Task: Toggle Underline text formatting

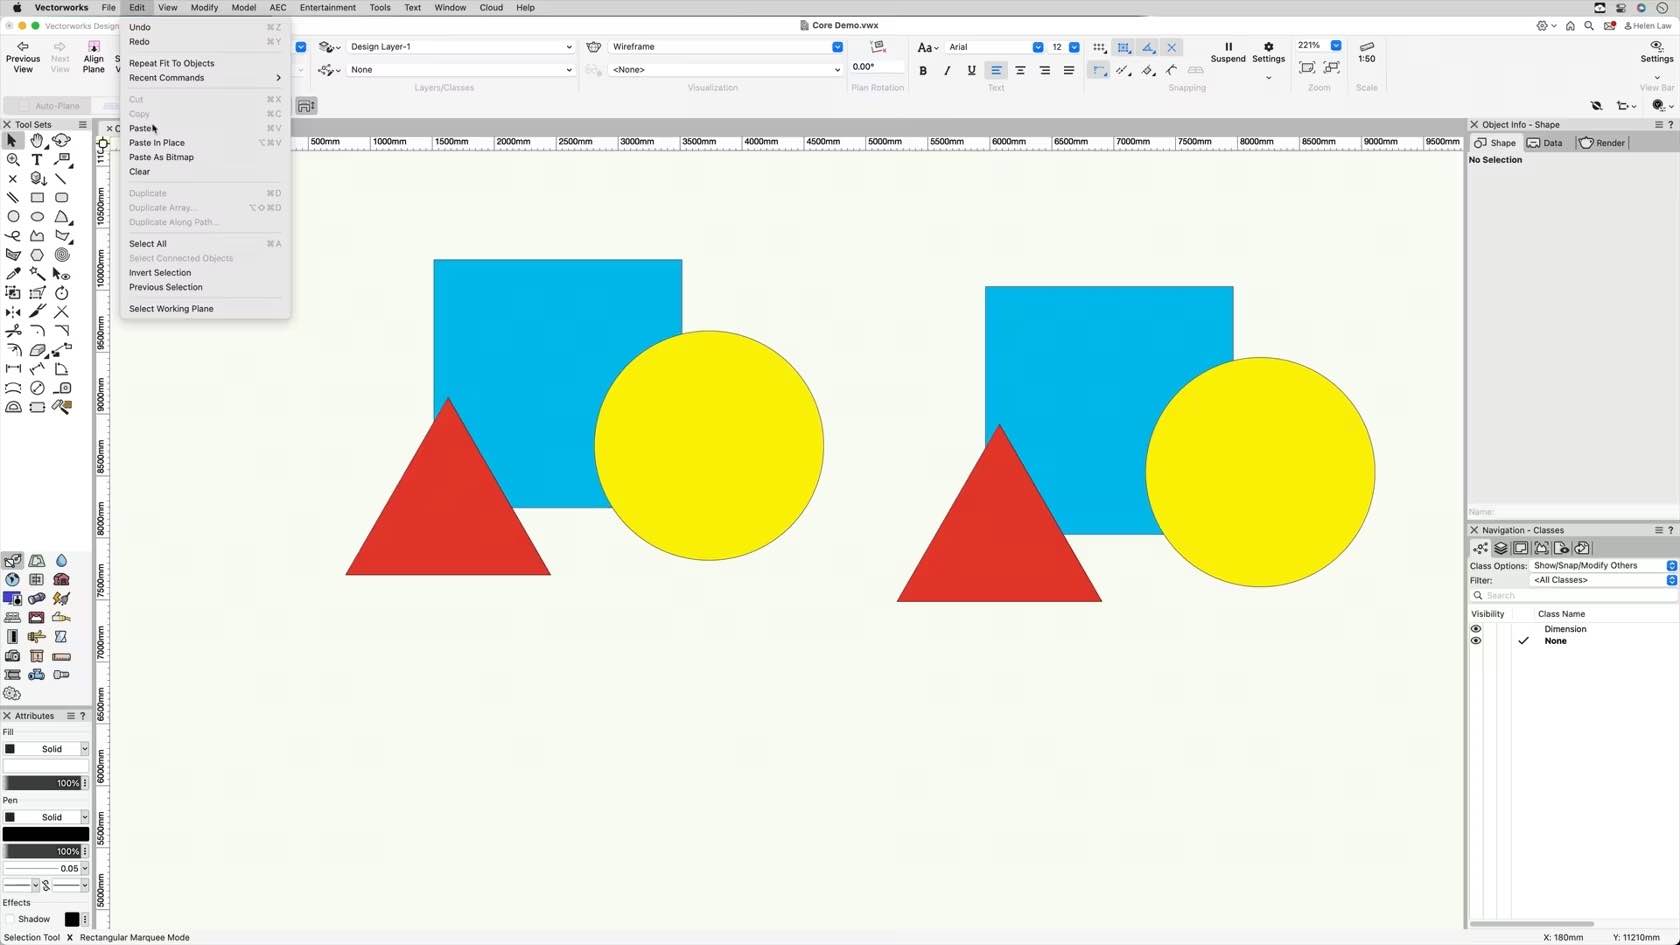Action: tap(971, 71)
